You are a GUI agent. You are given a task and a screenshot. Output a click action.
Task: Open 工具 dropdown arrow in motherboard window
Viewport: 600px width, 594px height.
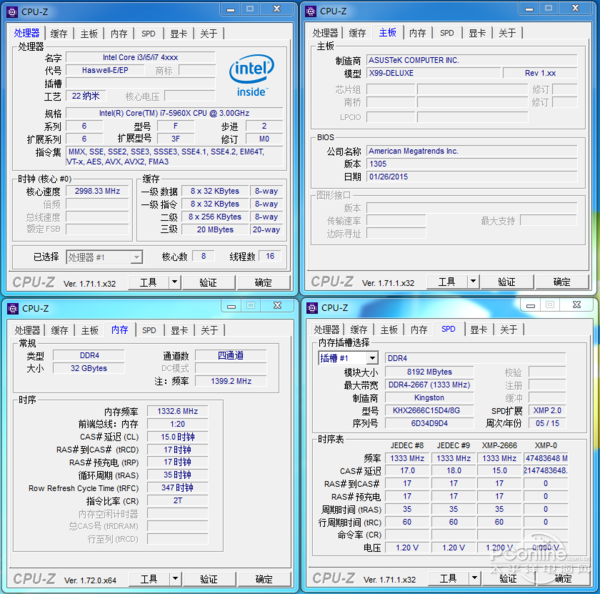coord(473,282)
